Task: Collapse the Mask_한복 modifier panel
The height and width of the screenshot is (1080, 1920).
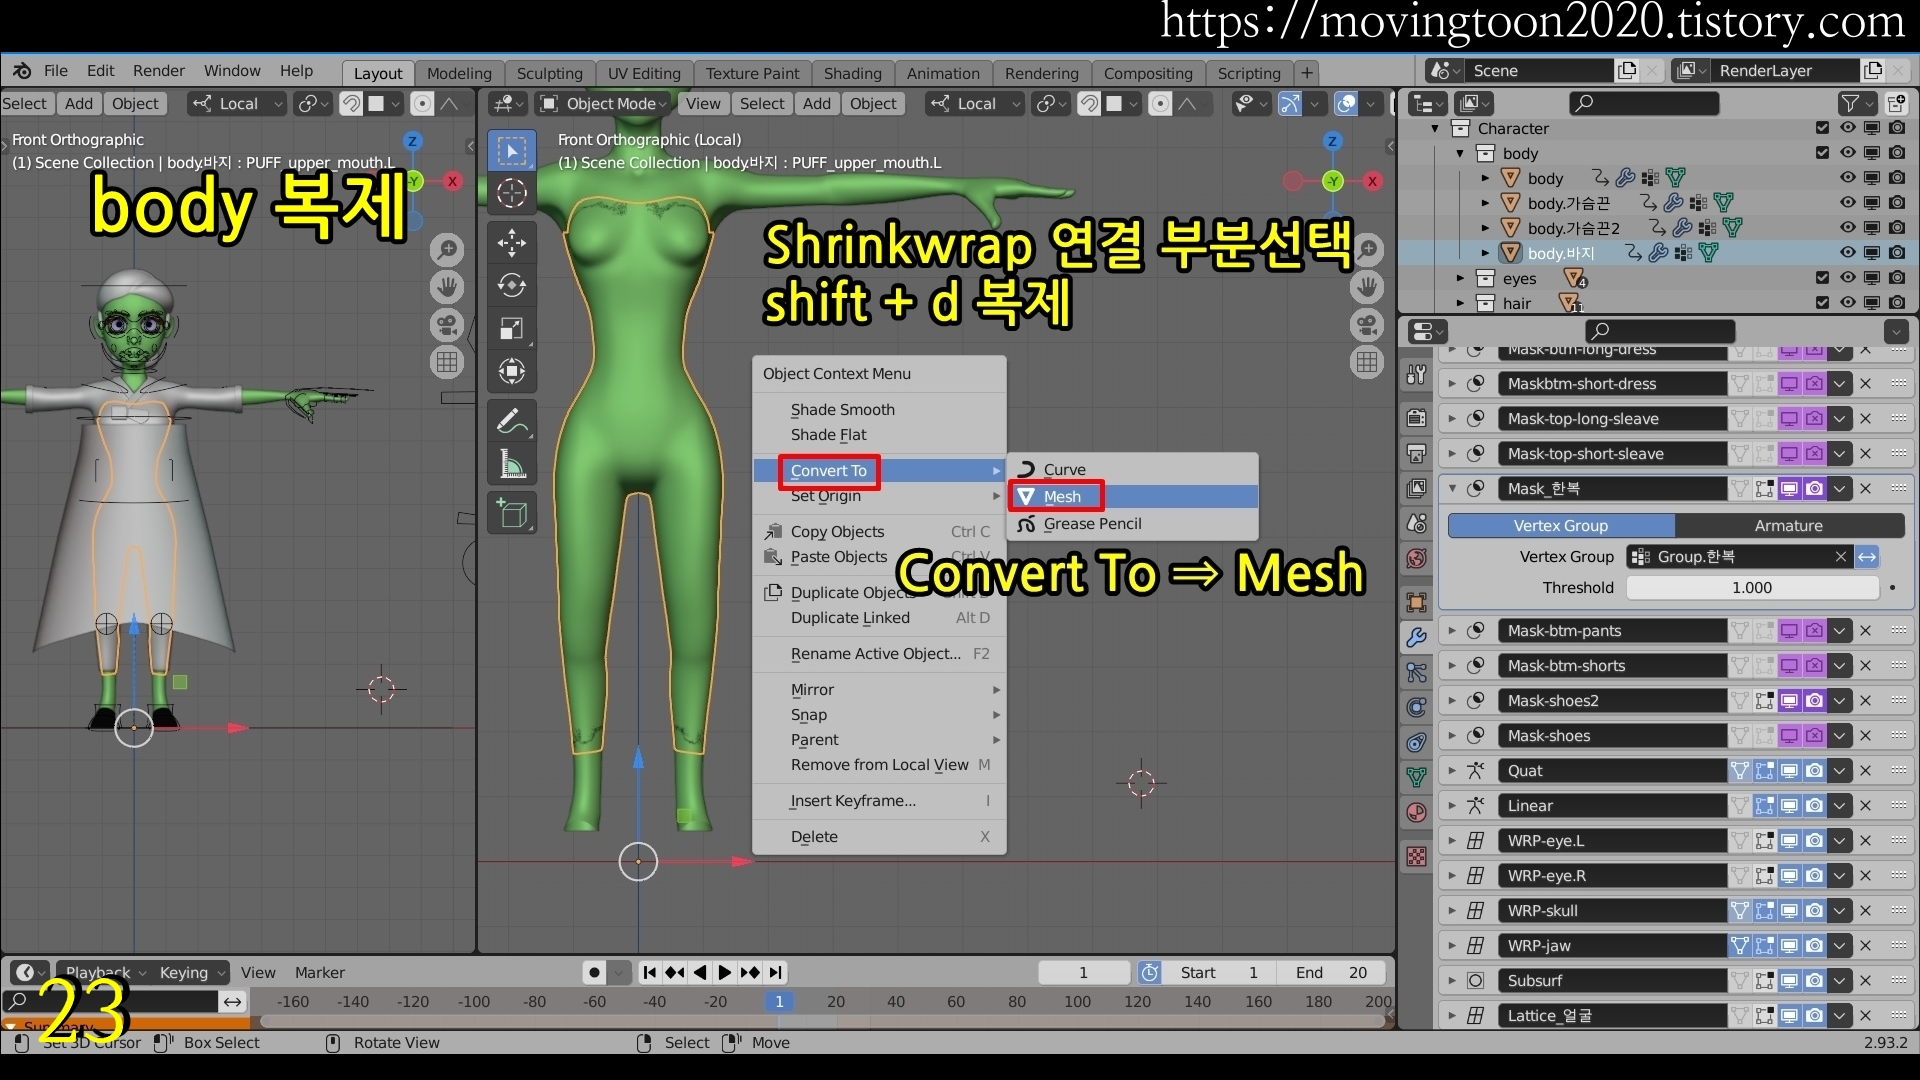Action: point(1452,489)
